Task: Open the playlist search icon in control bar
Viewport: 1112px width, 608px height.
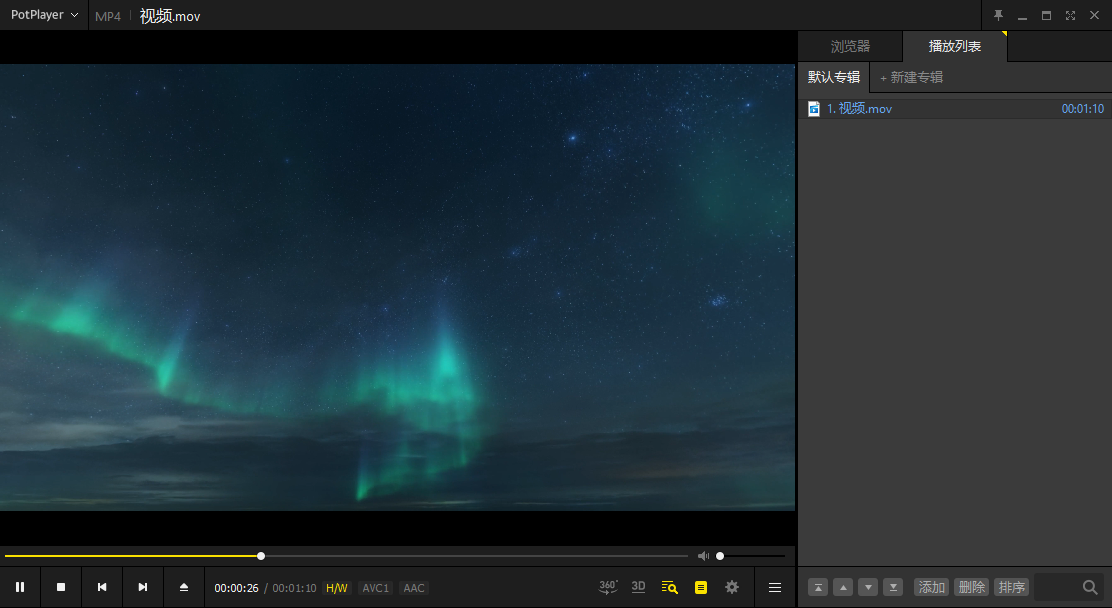Action: click(x=669, y=587)
